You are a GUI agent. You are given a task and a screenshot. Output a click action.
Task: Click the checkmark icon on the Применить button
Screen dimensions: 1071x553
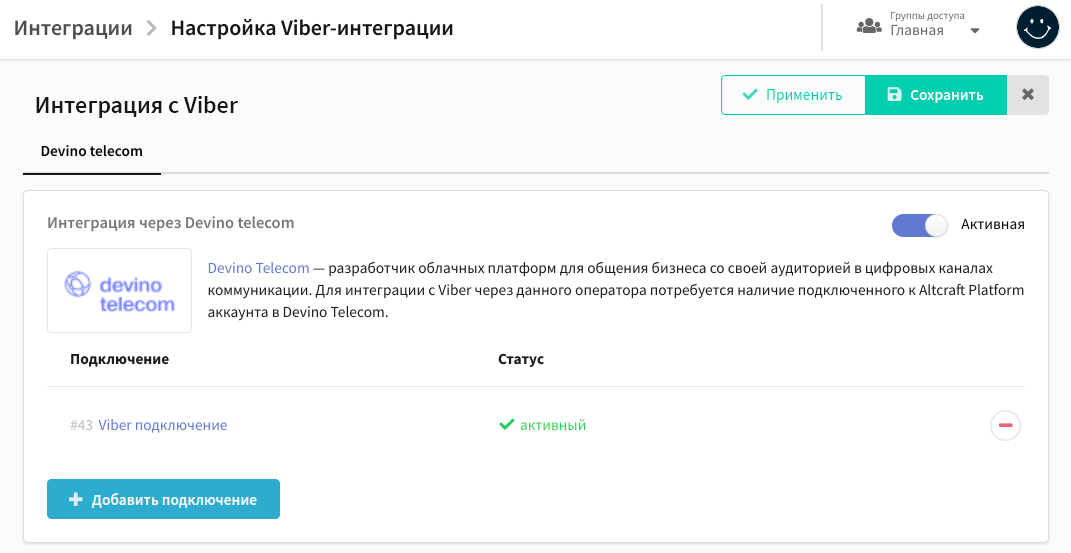750,94
